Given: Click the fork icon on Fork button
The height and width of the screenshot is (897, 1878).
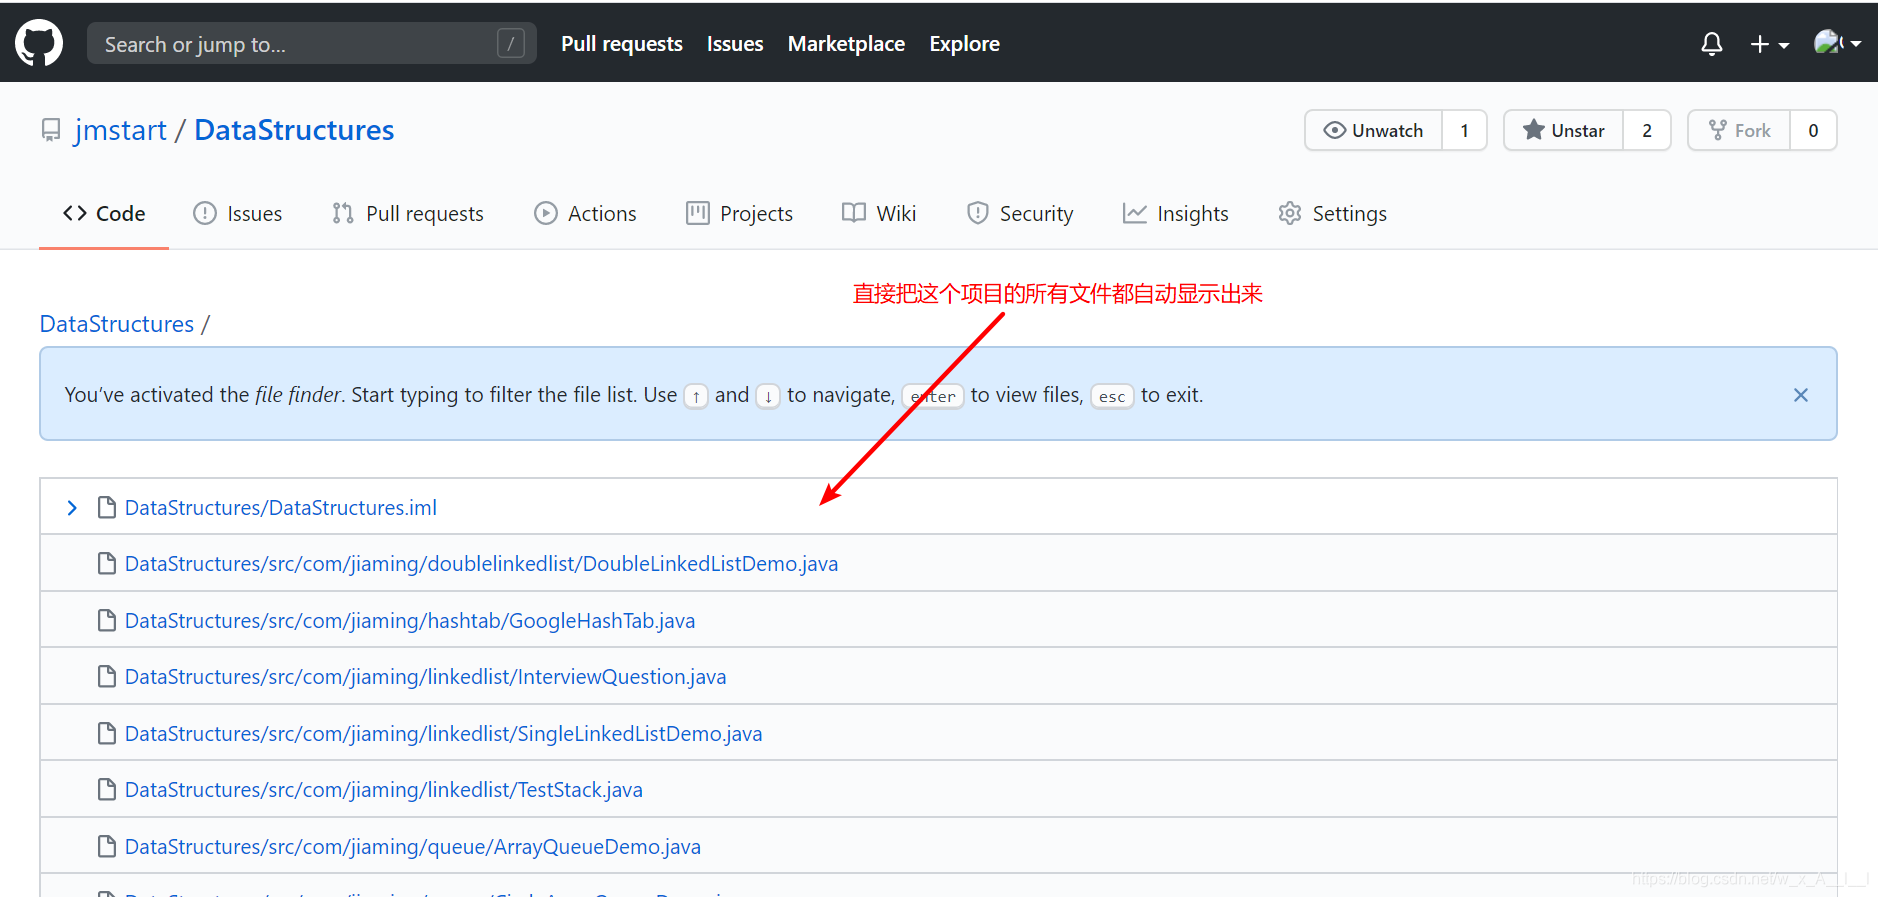Looking at the screenshot, I should click(x=1718, y=130).
